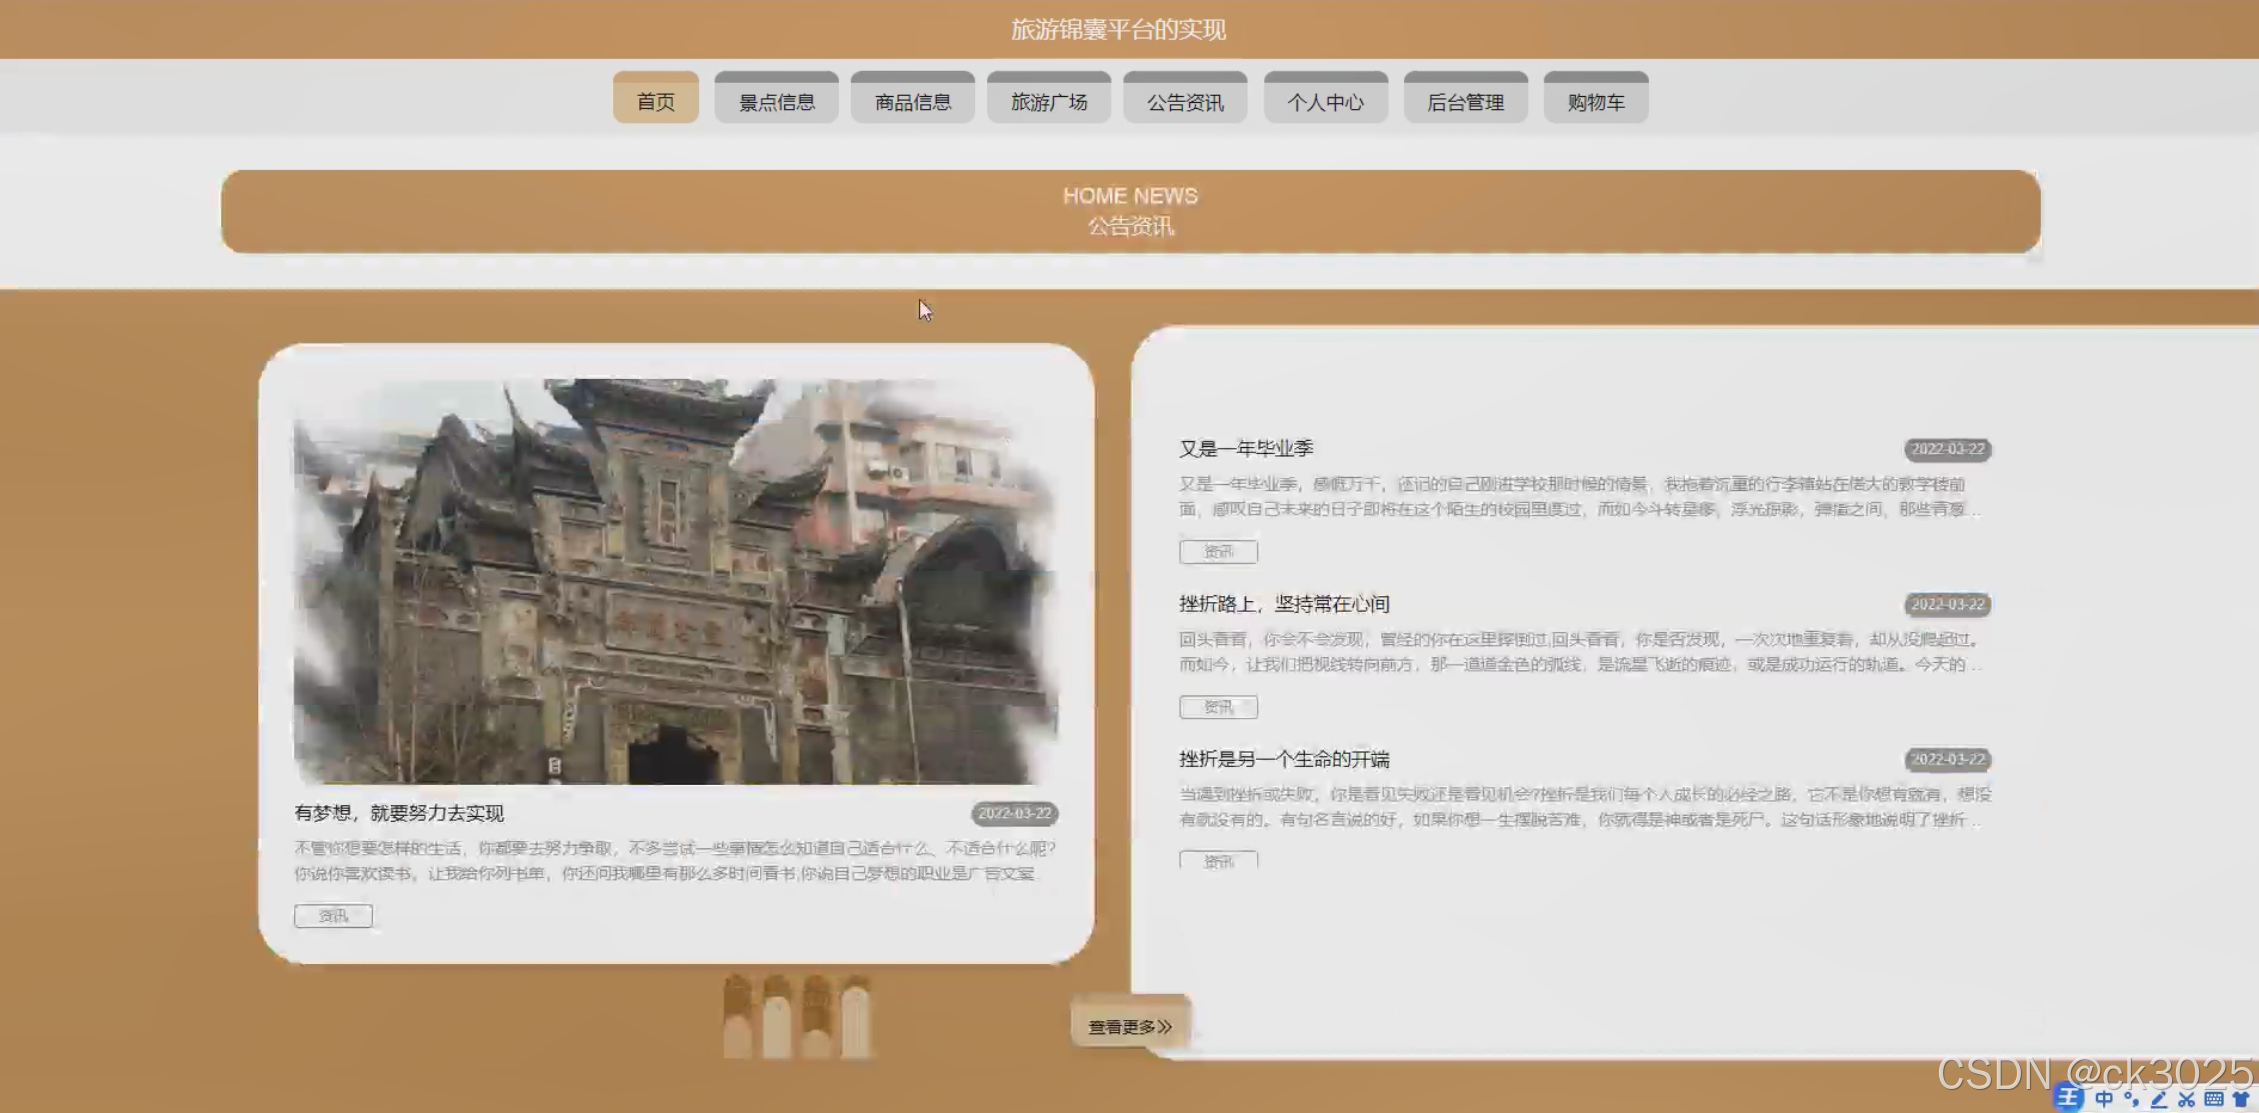Open article 挫折路上，坚持常在心间
This screenshot has height=1113, width=2259.
[1283, 603]
